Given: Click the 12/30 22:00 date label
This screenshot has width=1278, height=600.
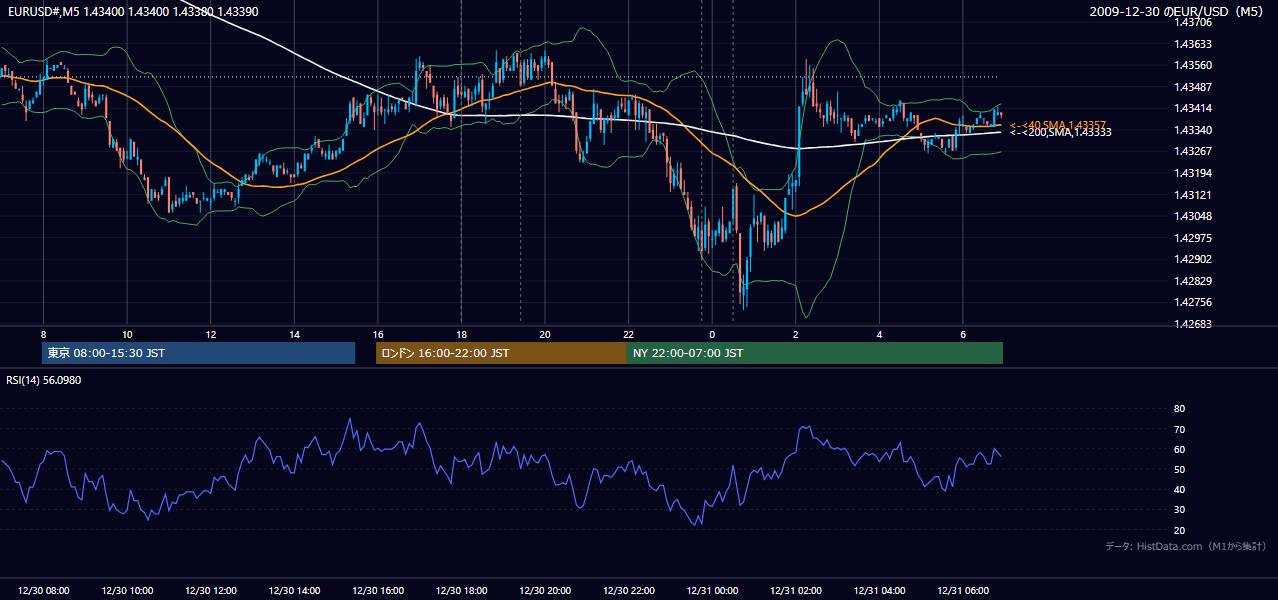Looking at the screenshot, I should click(x=629, y=591).
